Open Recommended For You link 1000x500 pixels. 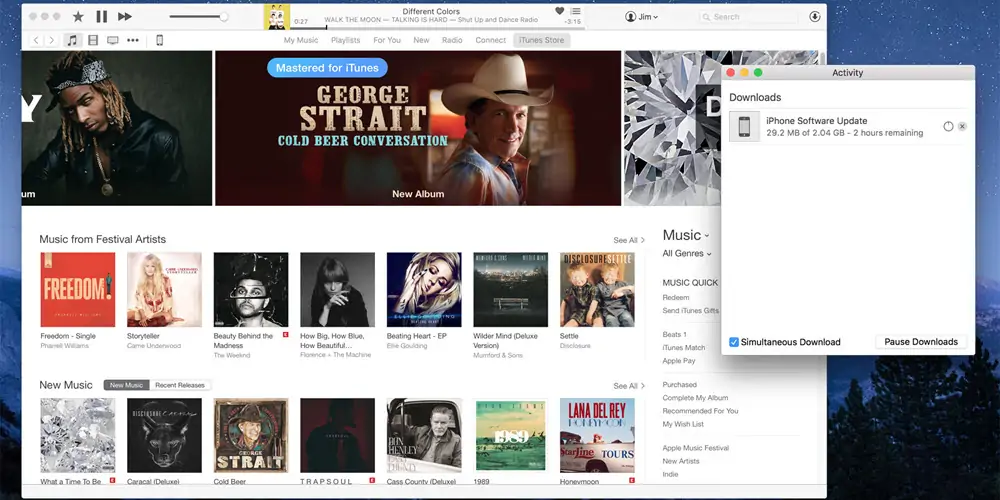[x=700, y=411]
